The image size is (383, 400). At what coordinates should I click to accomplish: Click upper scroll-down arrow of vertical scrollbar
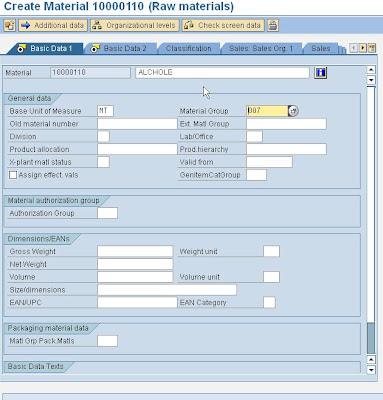(371, 80)
